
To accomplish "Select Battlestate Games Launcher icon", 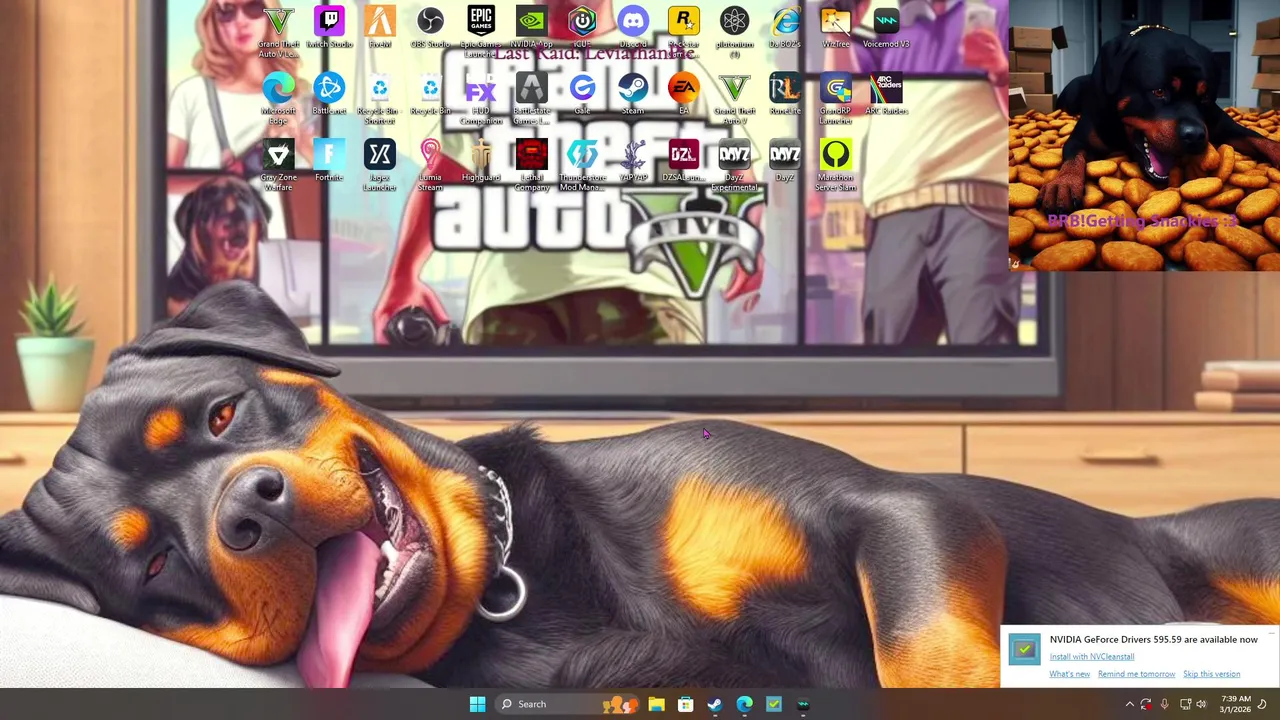I will pyautogui.click(x=531, y=98).
